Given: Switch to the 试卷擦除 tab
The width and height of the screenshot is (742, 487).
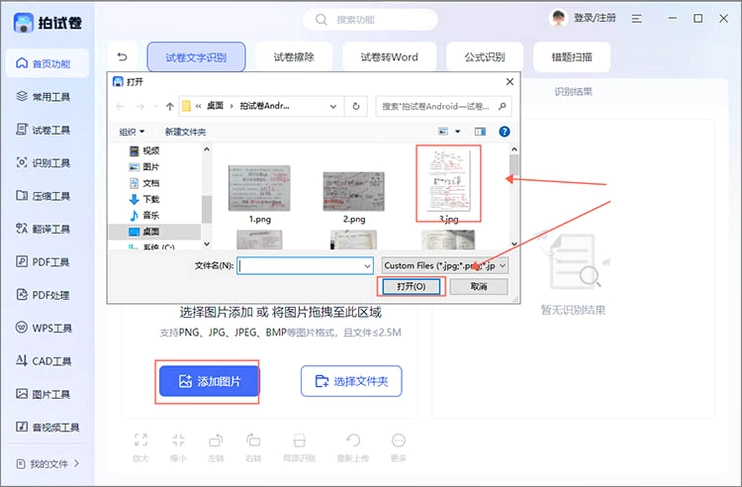Looking at the screenshot, I should 294,57.
